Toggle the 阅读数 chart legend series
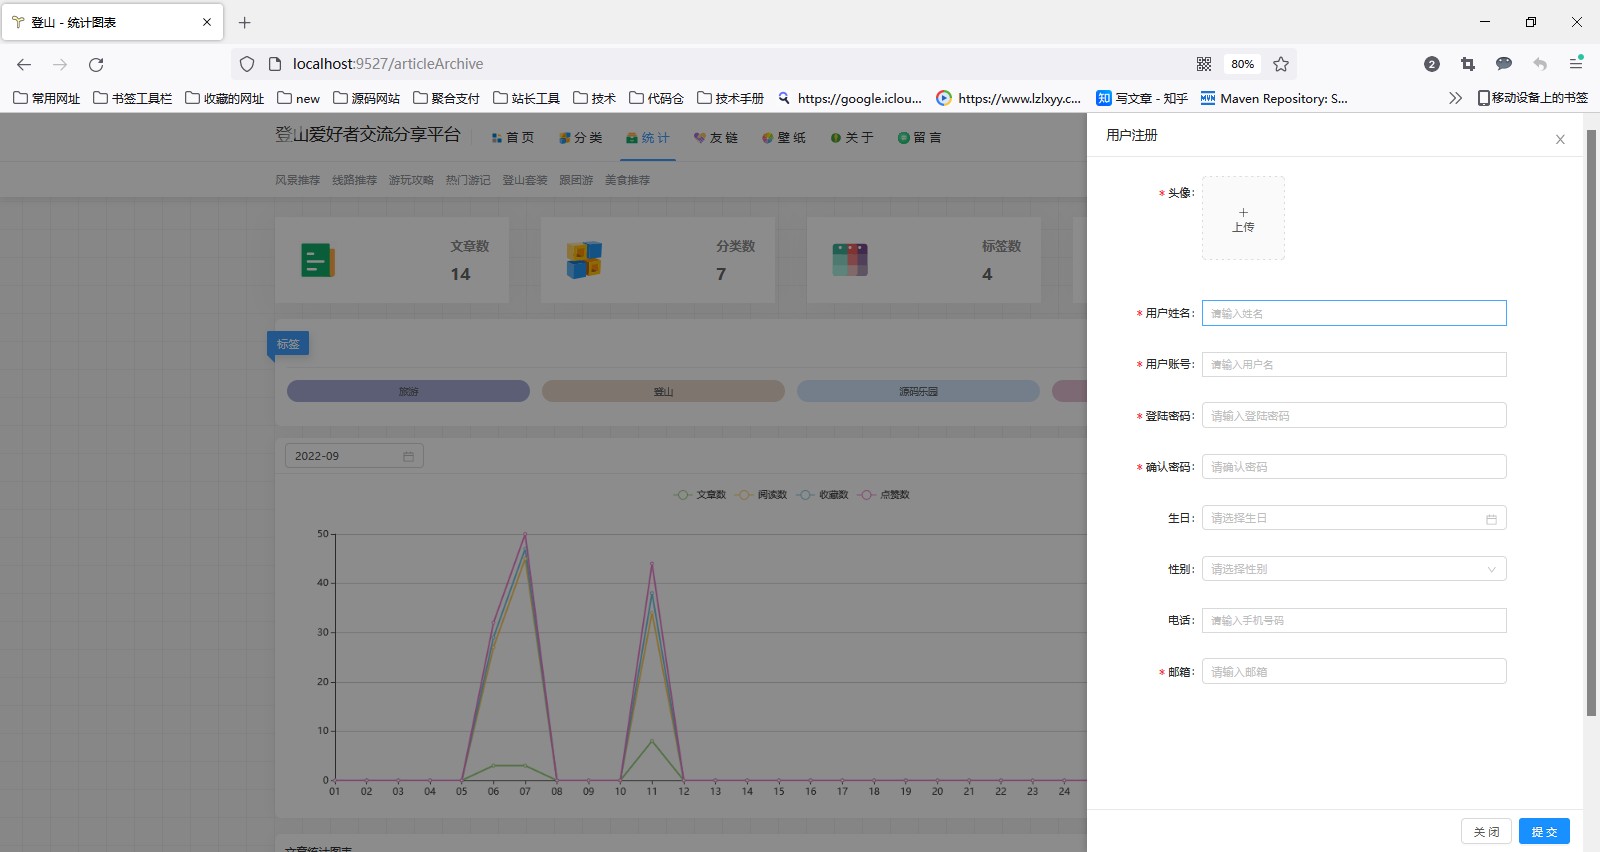Image resolution: width=1600 pixels, height=852 pixels. pos(761,495)
